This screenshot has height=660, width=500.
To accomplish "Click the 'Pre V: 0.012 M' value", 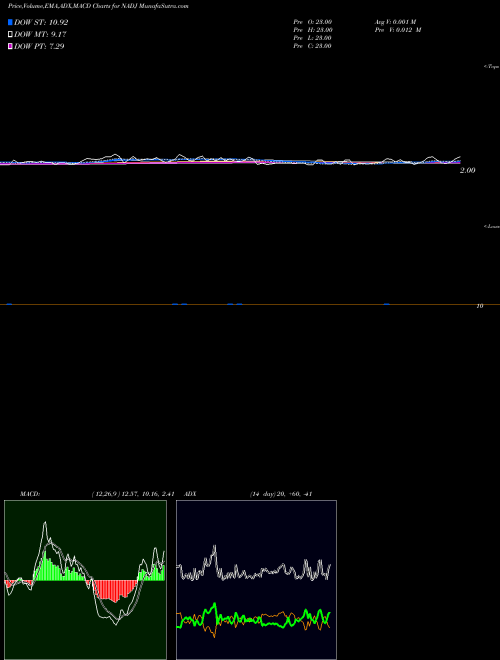I will (398, 30).
